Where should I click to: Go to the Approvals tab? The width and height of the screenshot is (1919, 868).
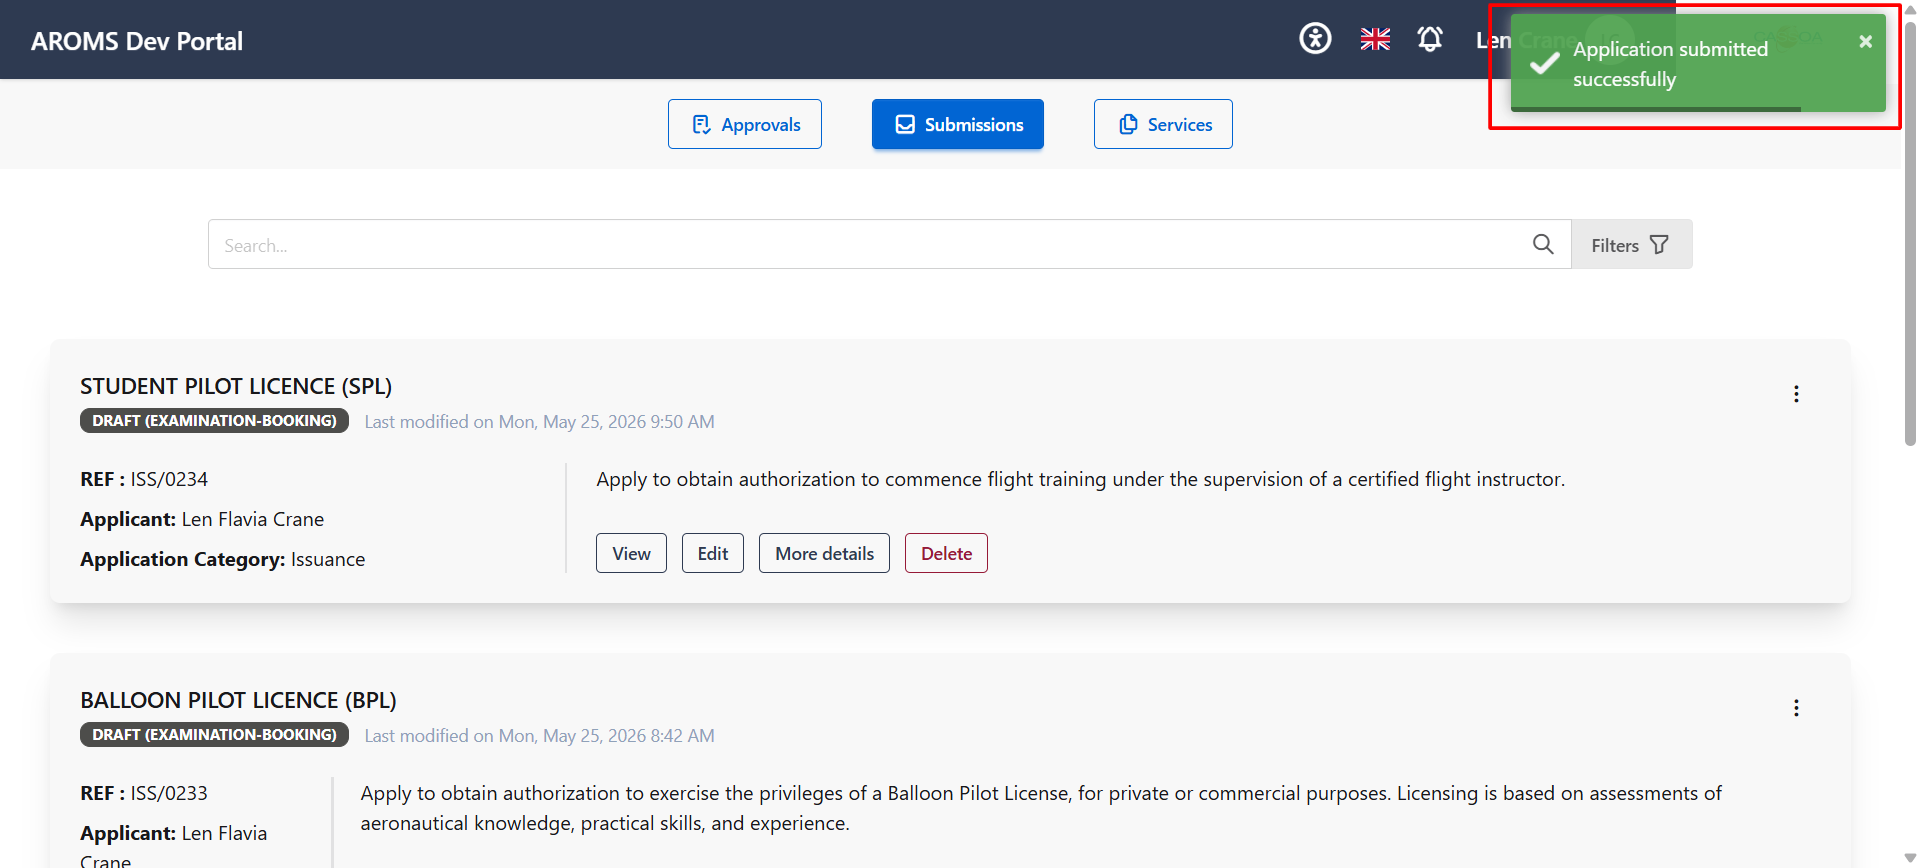pos(745,124)
